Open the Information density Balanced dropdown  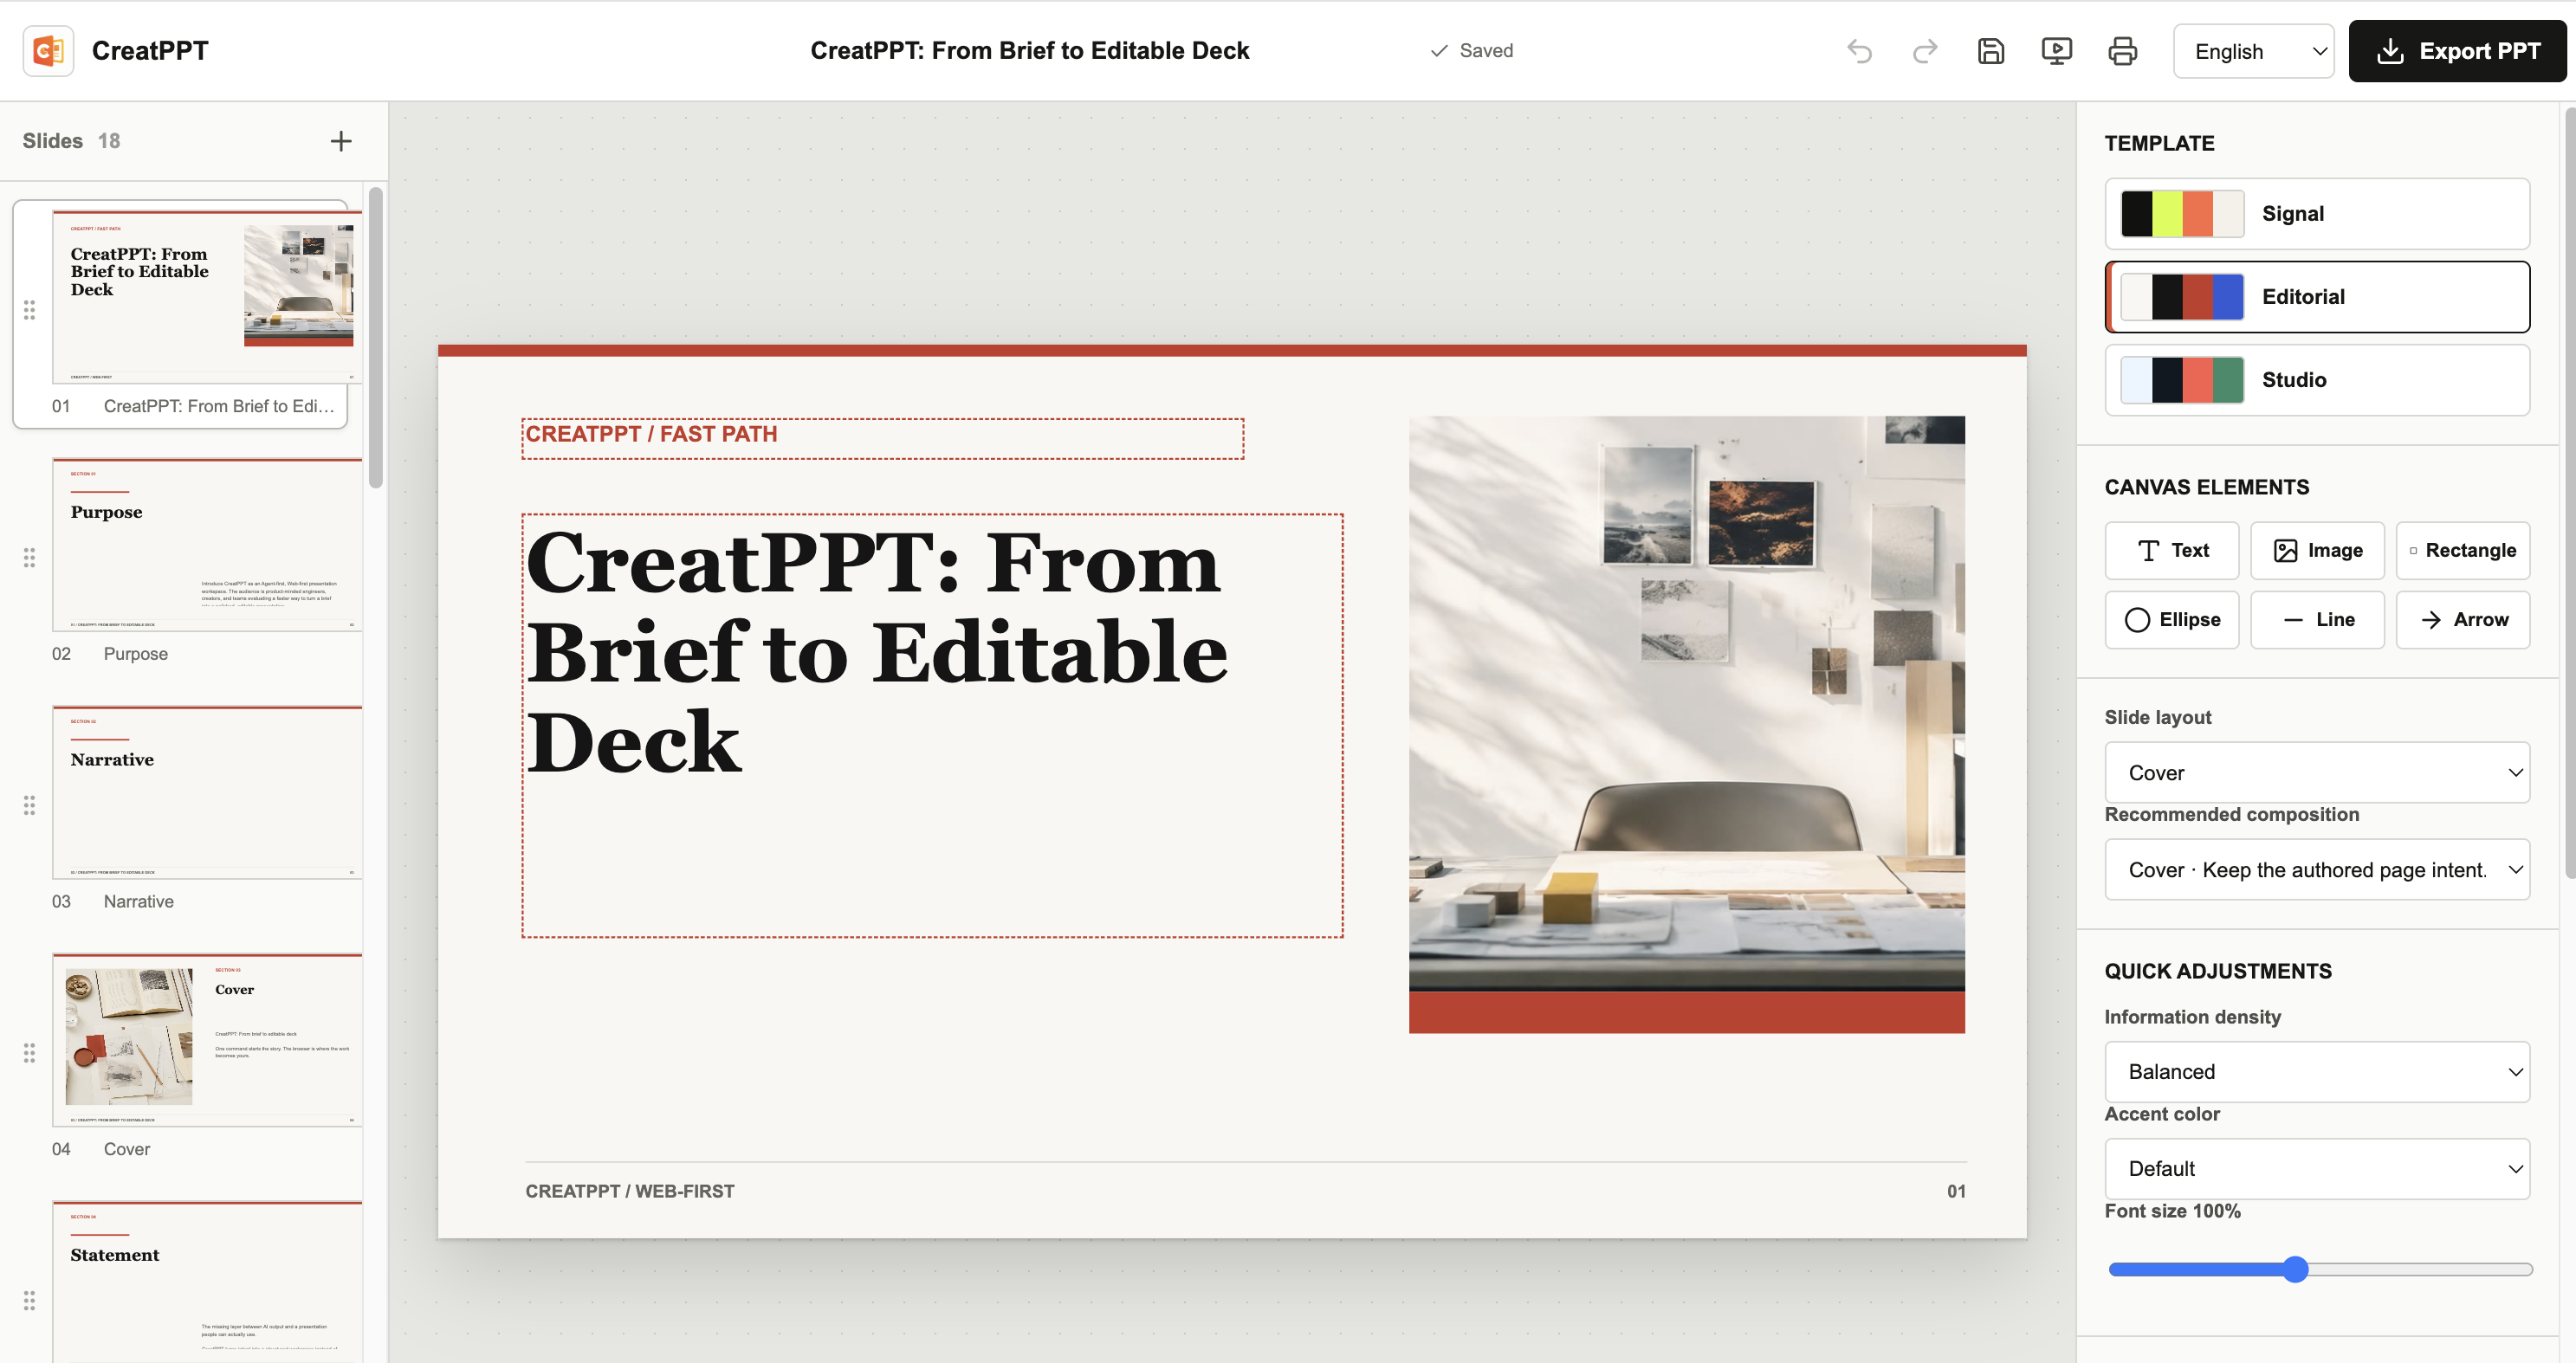click(2317, 1071)
